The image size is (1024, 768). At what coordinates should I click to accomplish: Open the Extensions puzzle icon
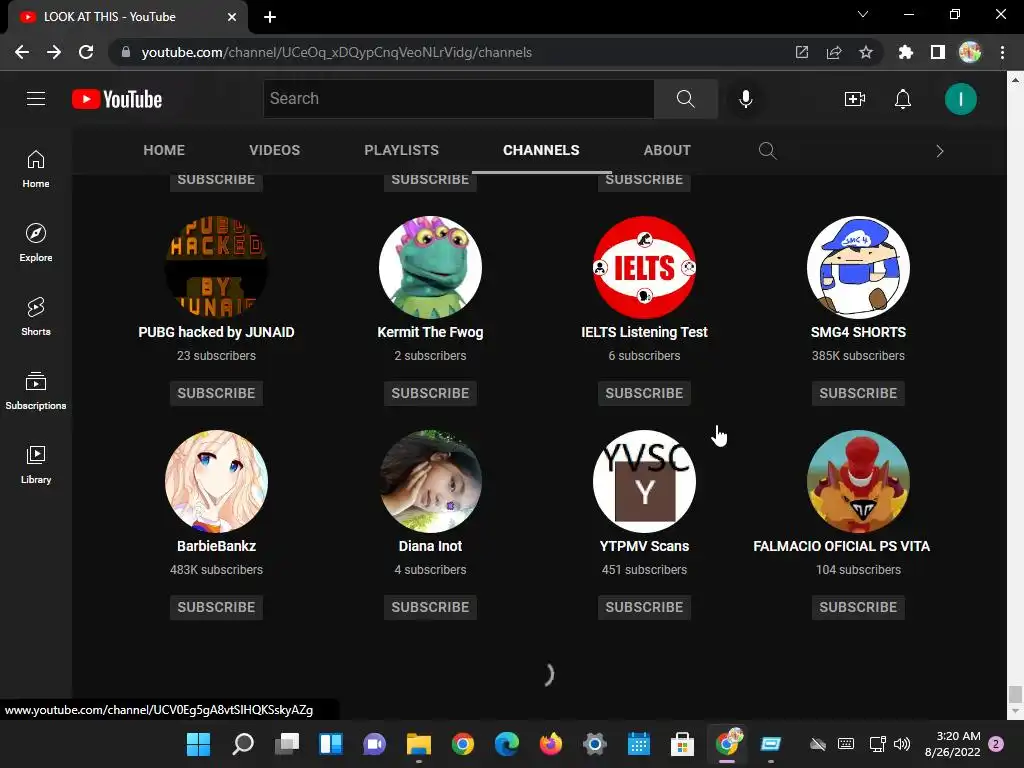tap(906, 52)
